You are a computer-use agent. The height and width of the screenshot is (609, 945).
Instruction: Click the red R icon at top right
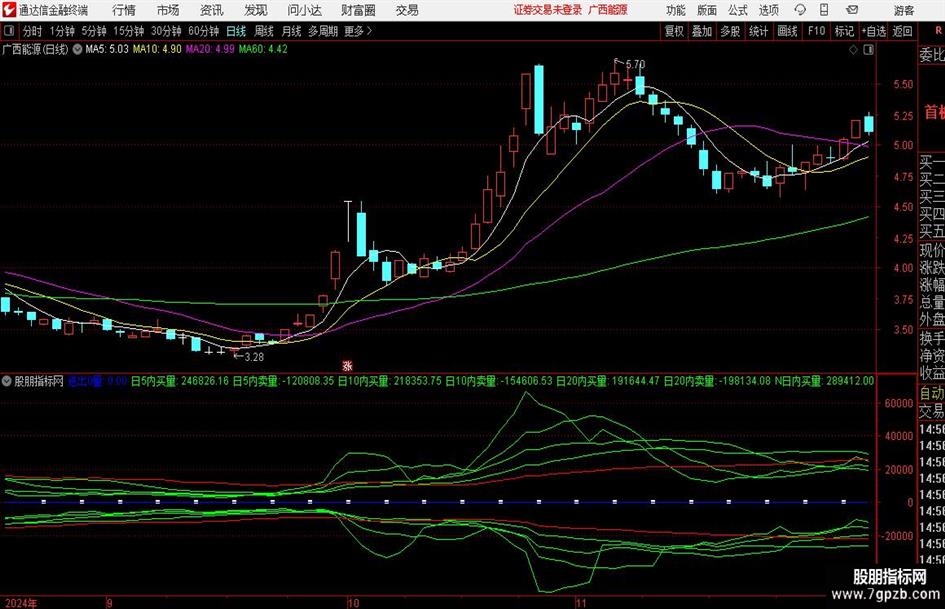coord(939,31)
